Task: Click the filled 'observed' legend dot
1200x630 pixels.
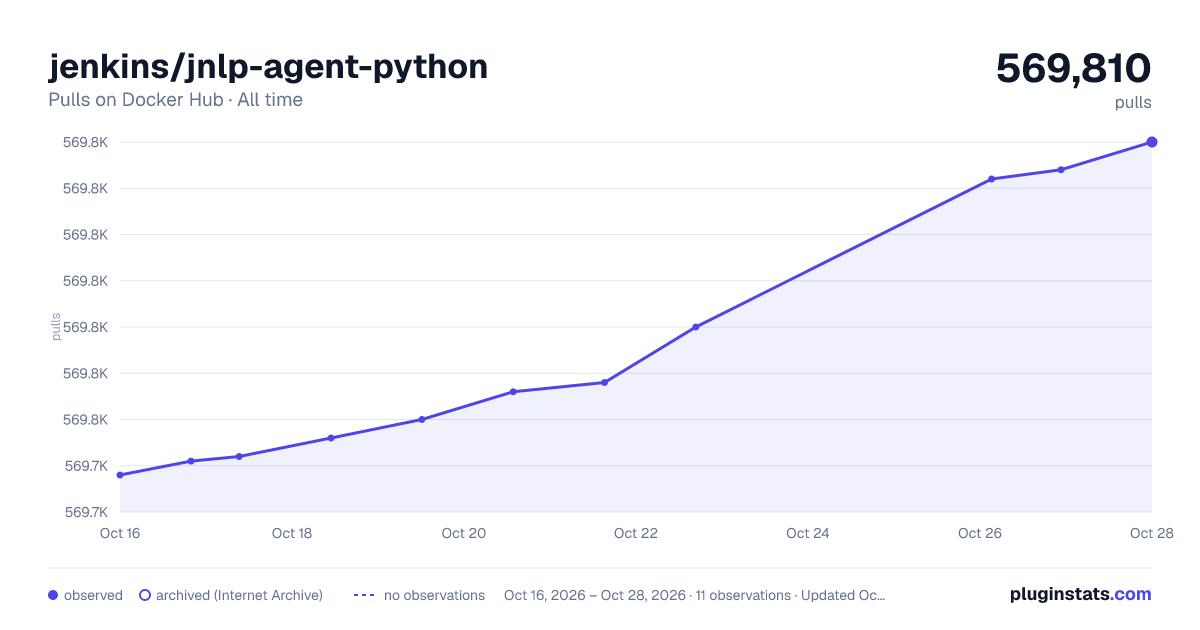Action: point(53,595)
